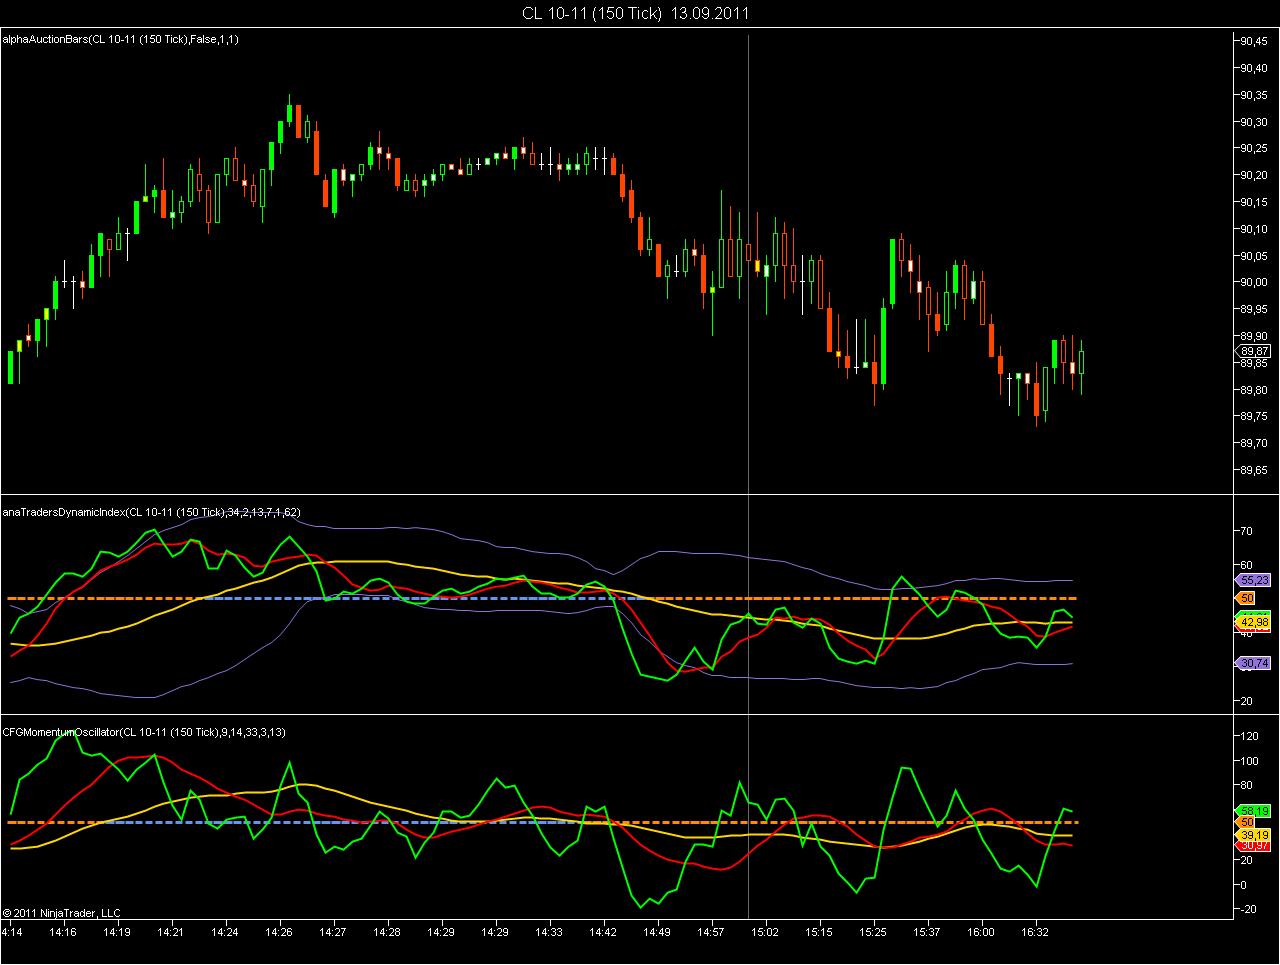Click the 60 level on the TDI axis
1280x965 pixels.
[1246, 565]
